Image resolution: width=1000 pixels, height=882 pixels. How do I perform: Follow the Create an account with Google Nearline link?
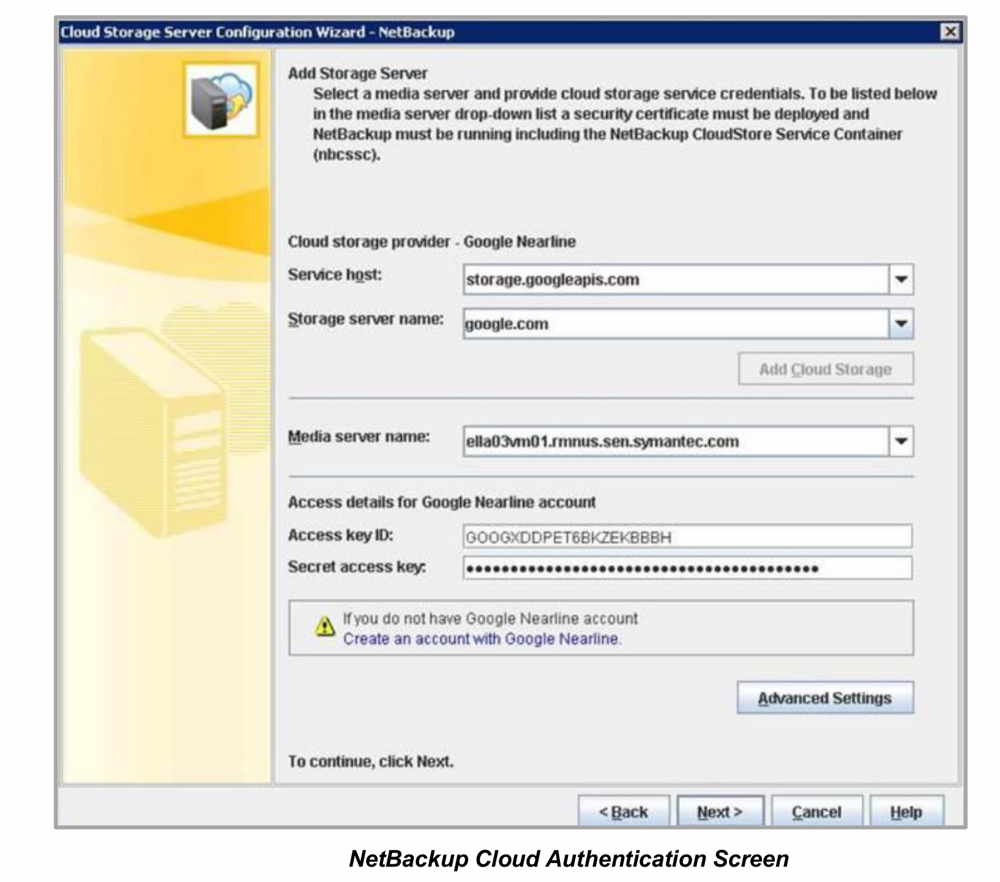(x=482, y=639)
